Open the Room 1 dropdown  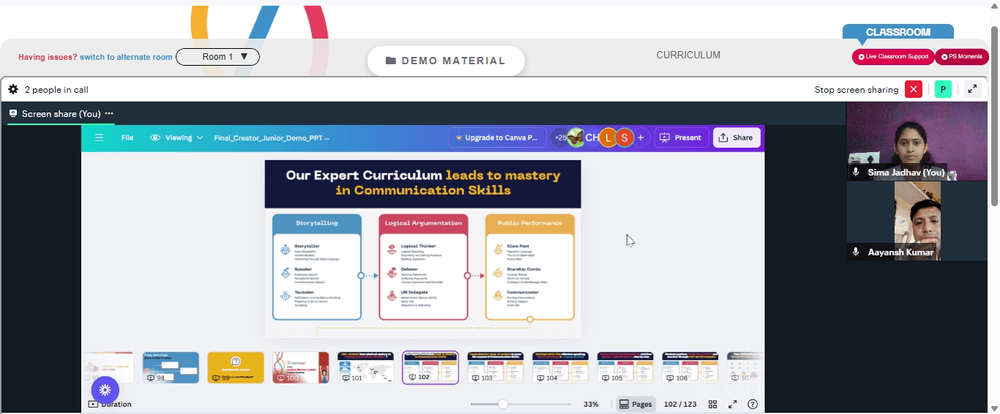coord(217,57)
